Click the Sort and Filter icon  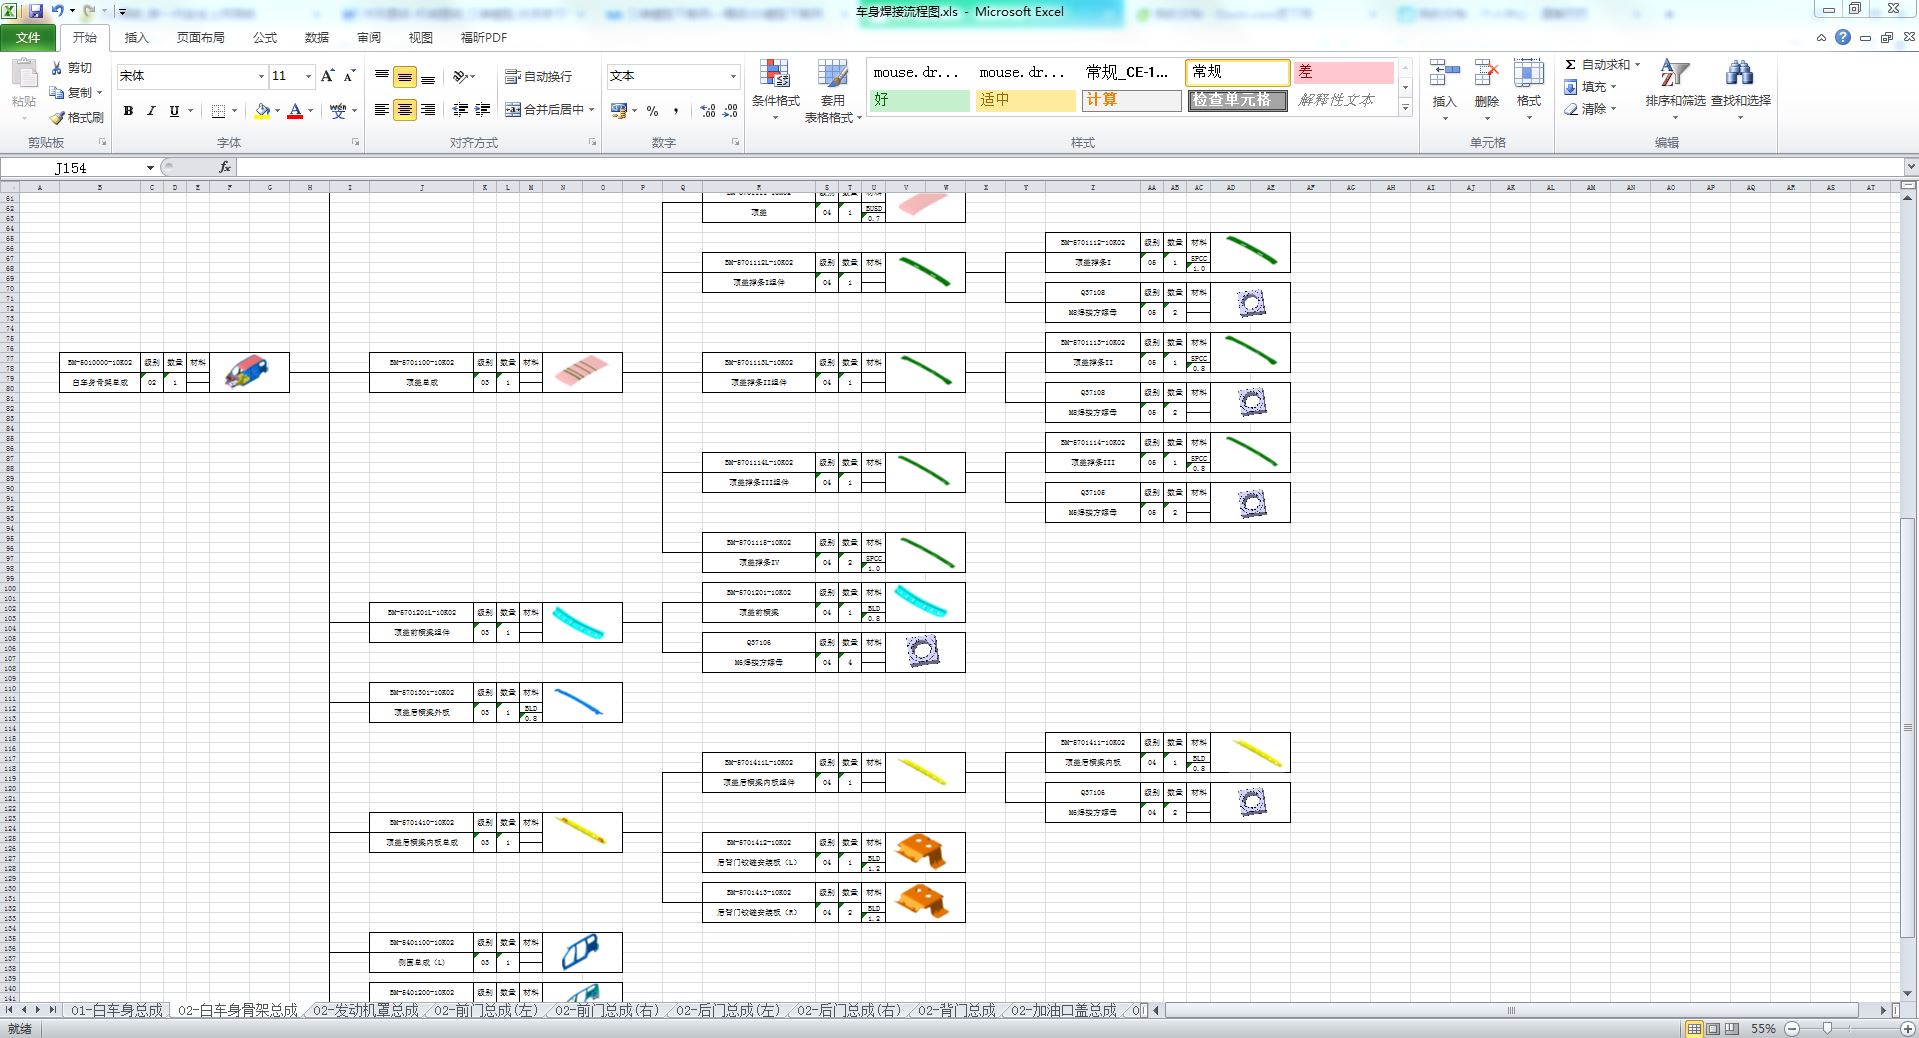pyautogui.click(x=1674, y=75)
